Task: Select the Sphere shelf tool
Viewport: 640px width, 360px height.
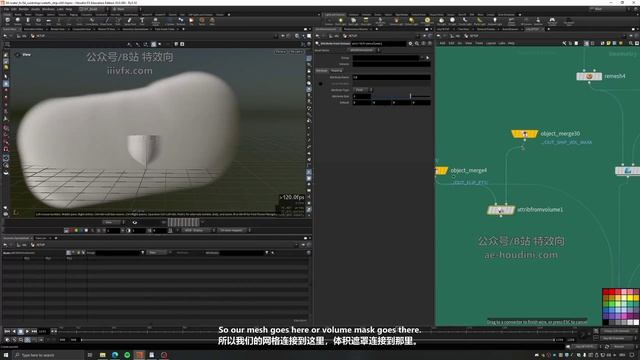Action: click(x=18, y=21)
